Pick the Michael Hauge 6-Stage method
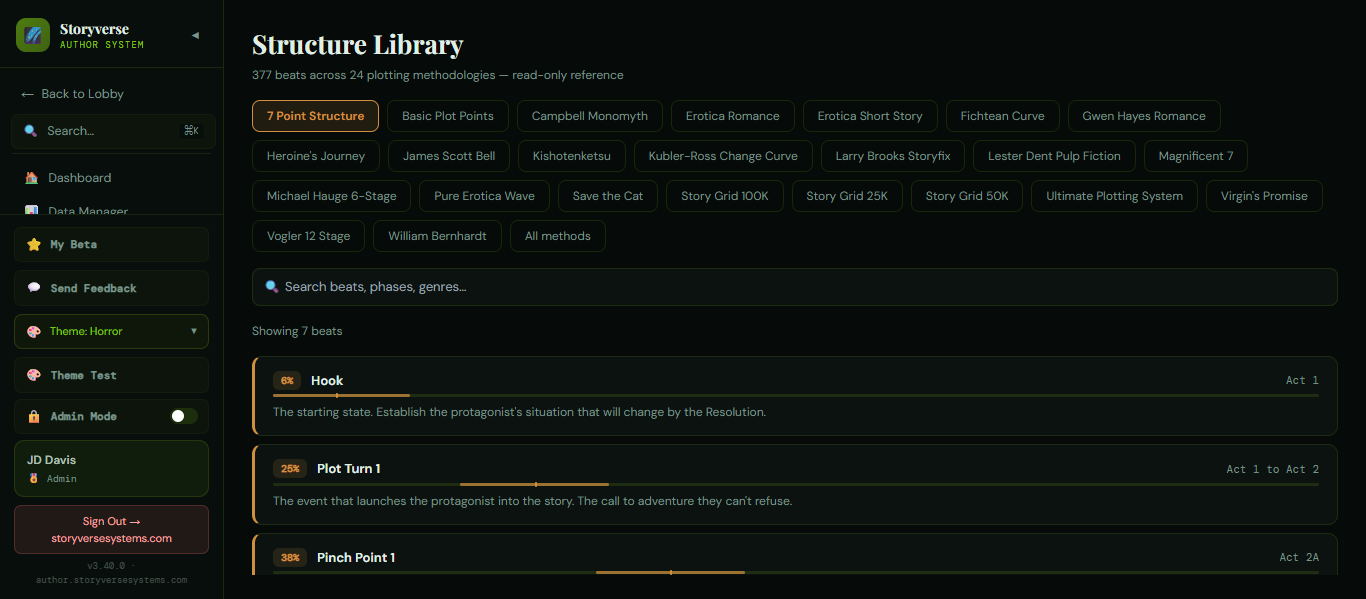The image size is (1366, 599). pyautogui.click(x=332, y=196)
